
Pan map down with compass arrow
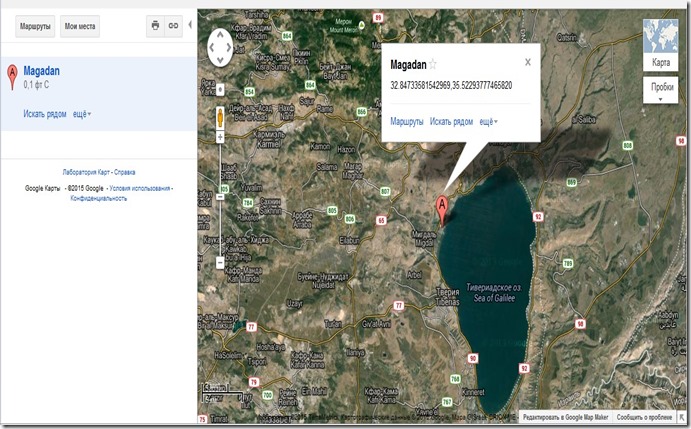click(x=220, y=59)
